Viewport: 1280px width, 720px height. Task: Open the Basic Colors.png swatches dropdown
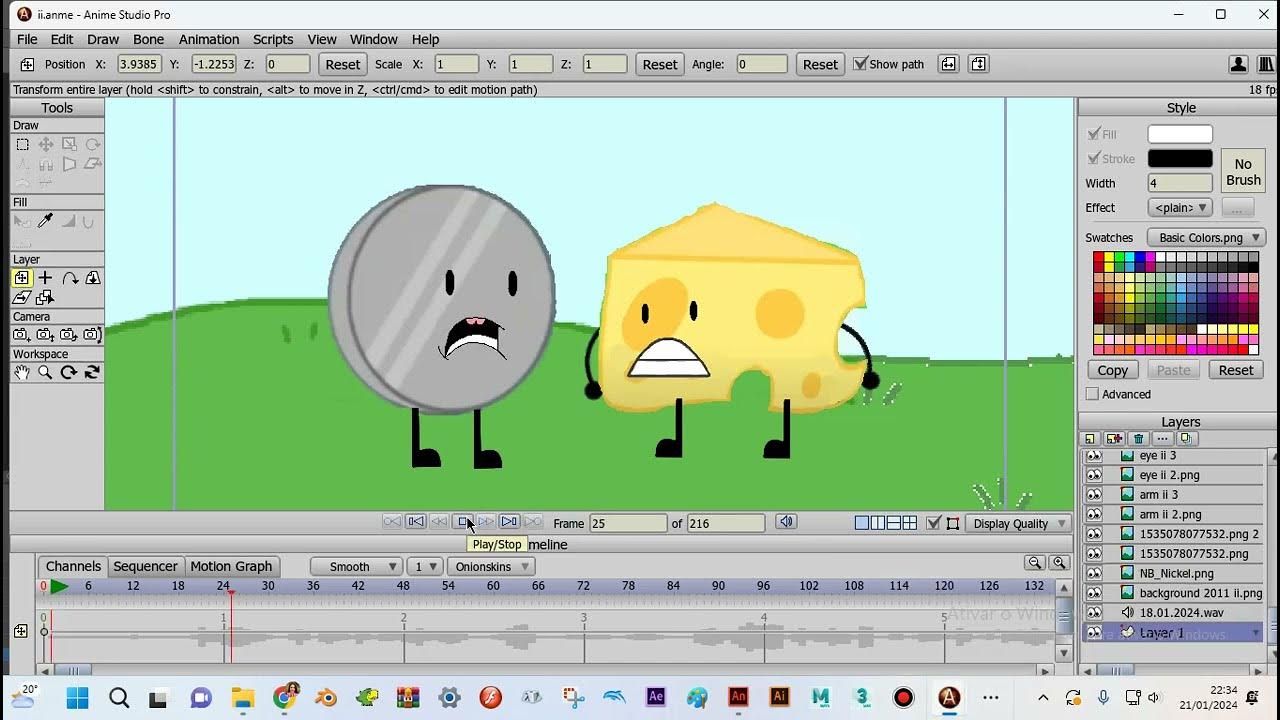click(x=1207, y=238)
